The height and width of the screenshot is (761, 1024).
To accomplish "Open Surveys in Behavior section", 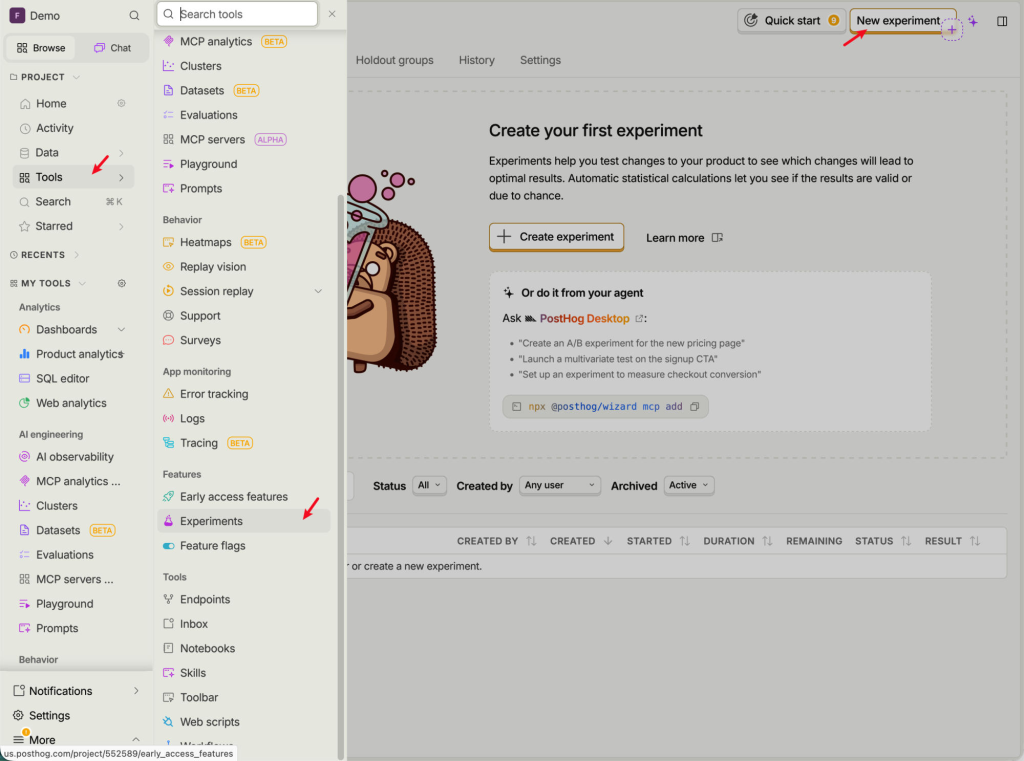I will [x=244, y=340].
